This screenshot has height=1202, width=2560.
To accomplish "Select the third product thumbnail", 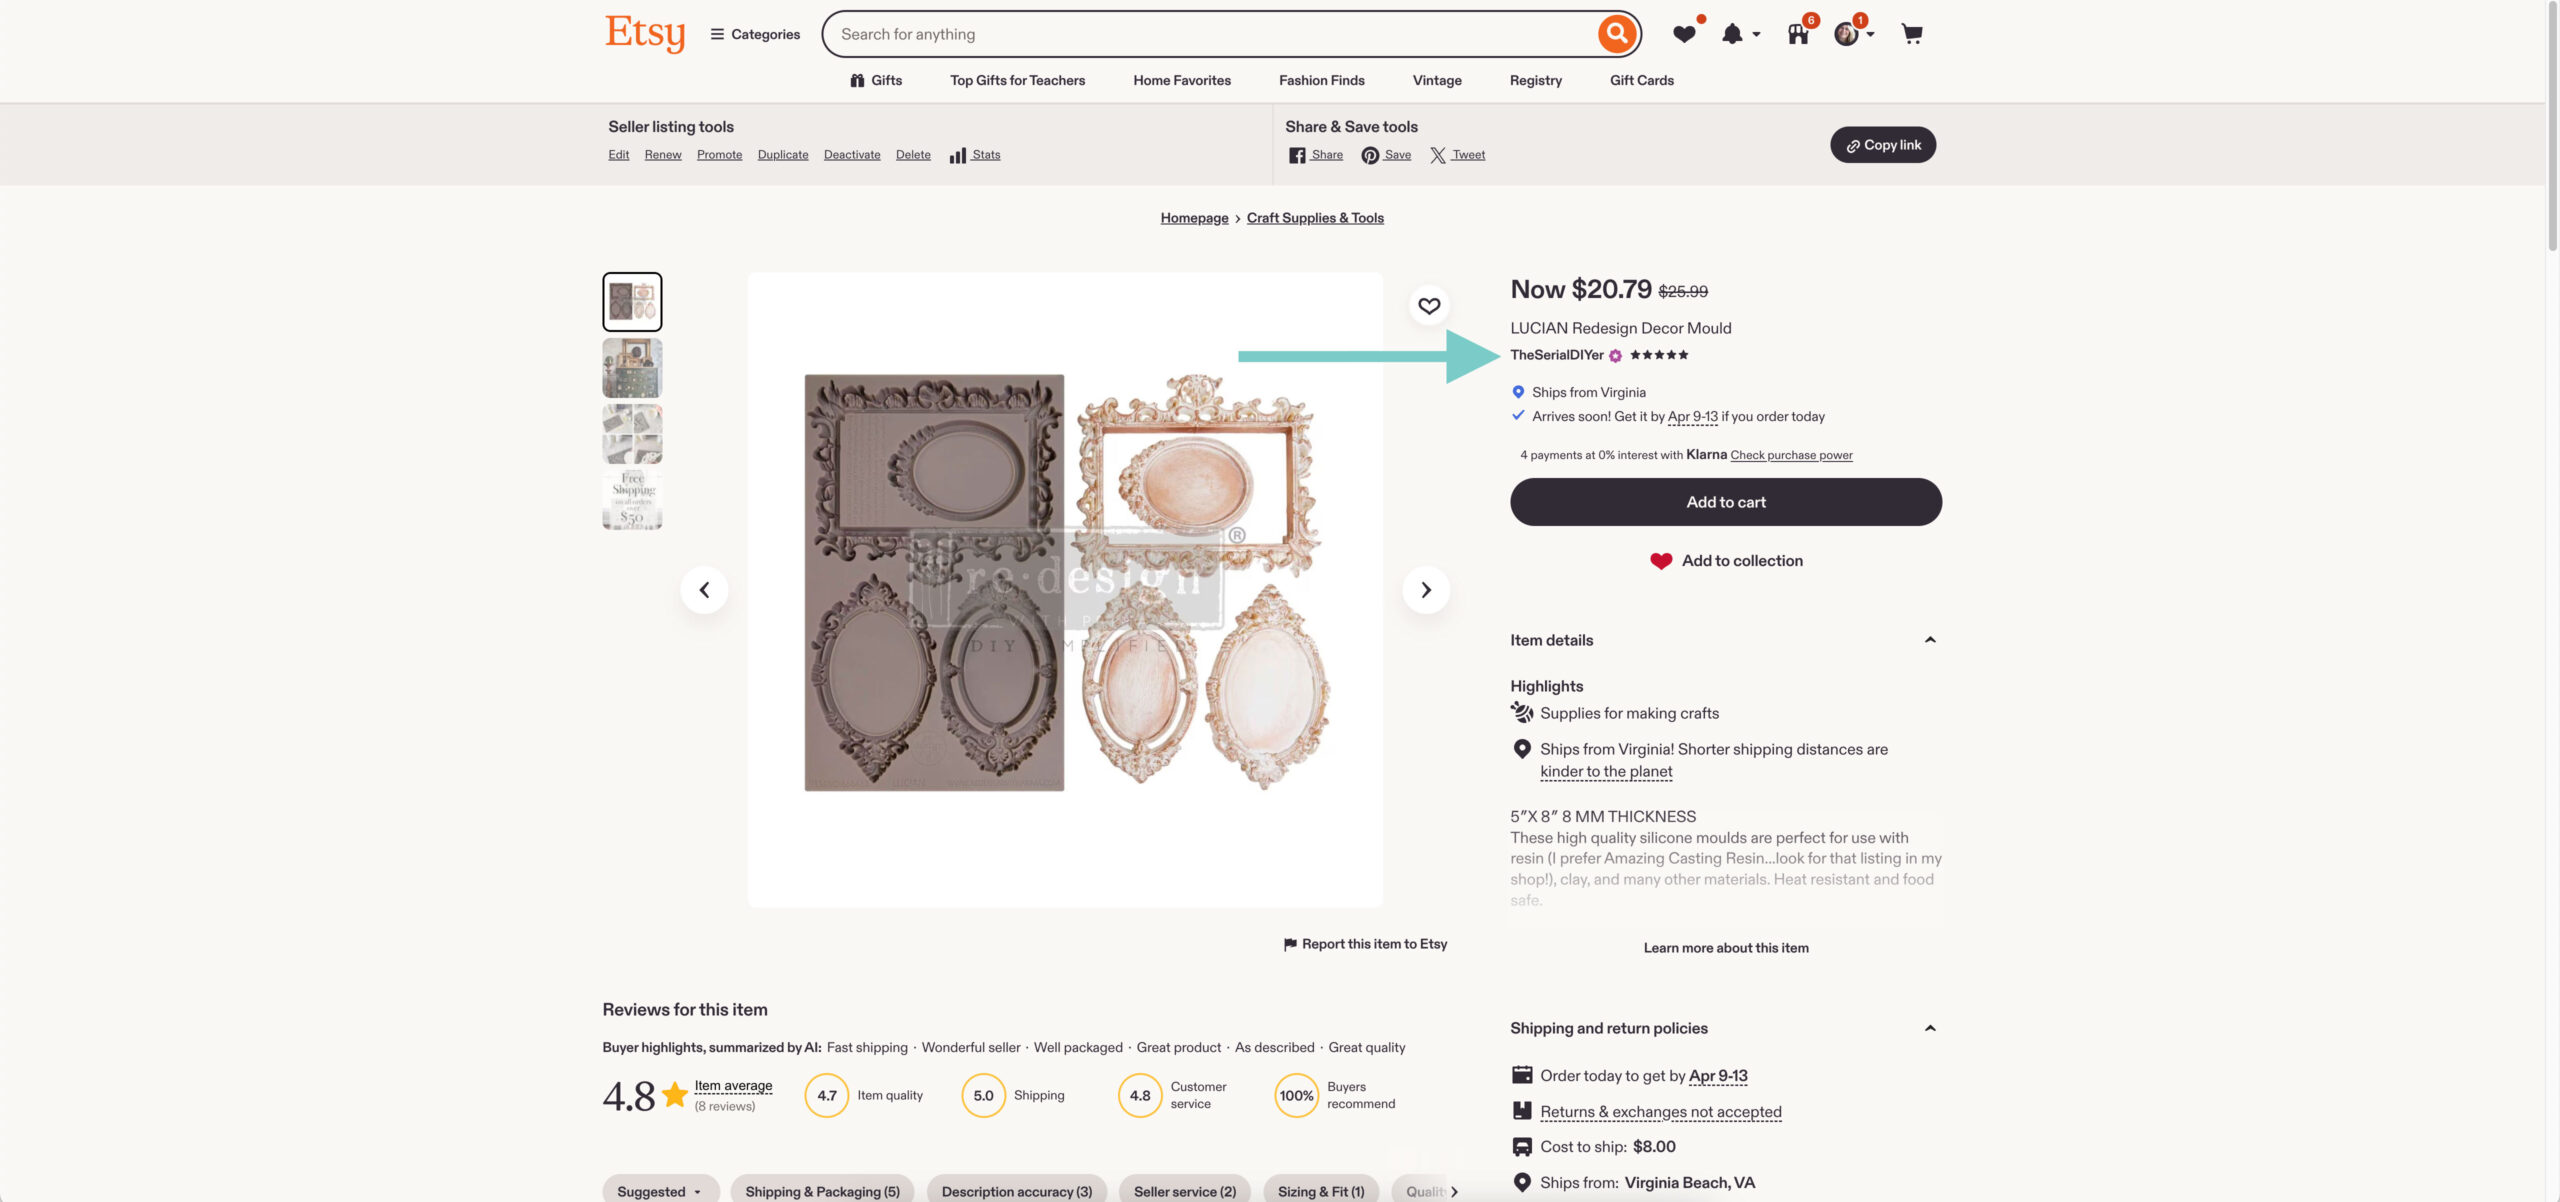I will click(632, 434).
